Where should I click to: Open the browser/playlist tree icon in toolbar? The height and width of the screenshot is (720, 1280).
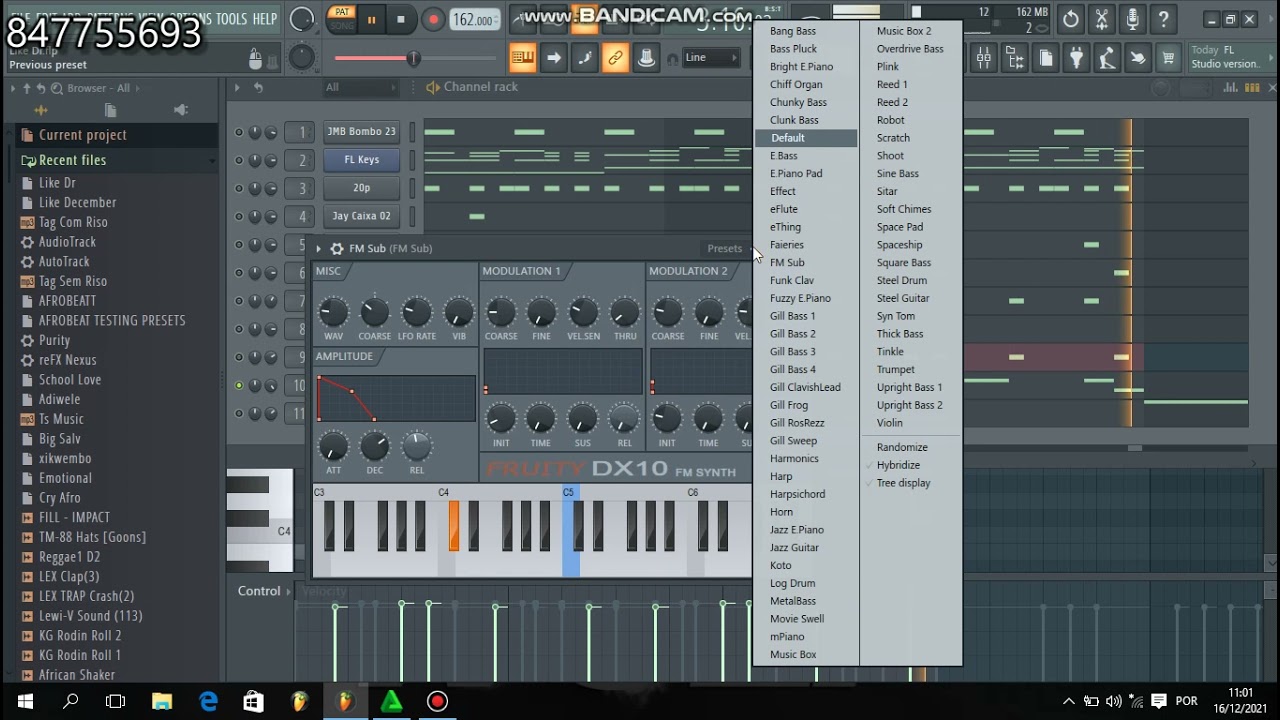point(1015,58)
